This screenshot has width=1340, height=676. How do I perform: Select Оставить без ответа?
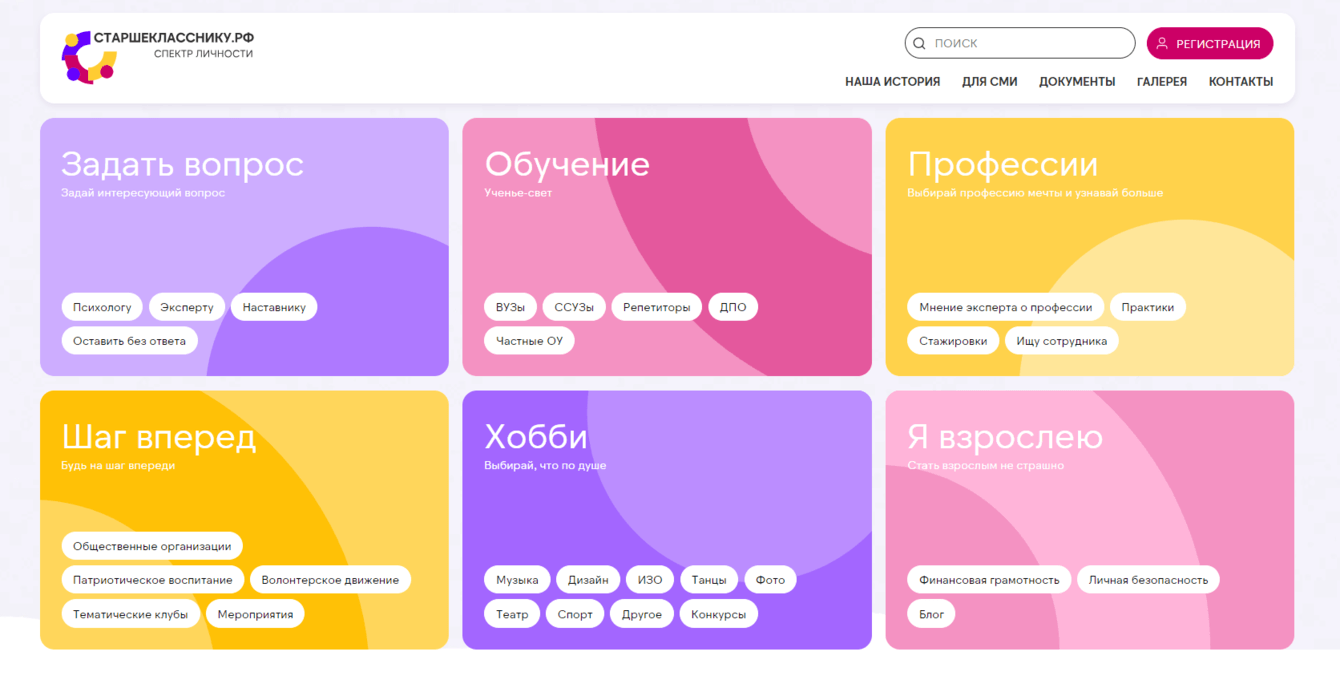click(x=129, y=340)
